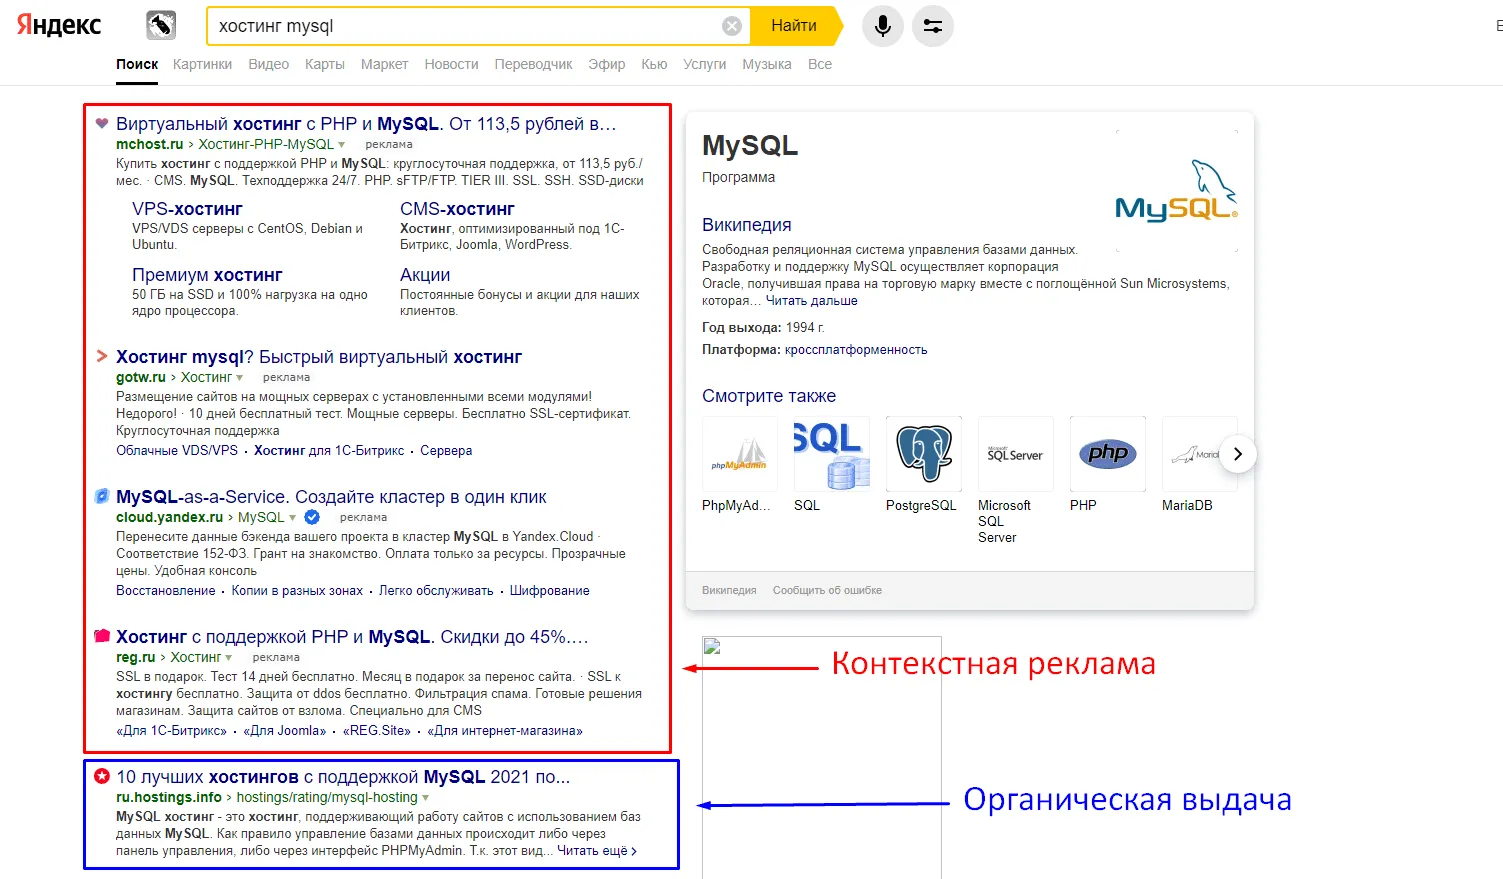Screen dimensions: 1503x879
Task: Open the Сервера link
Action: pos(446,451)
